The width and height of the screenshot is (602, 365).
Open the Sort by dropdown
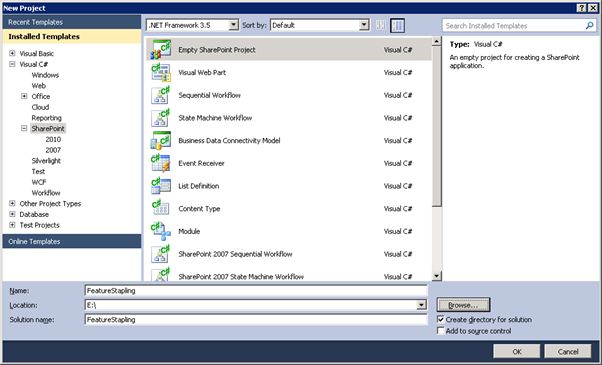click(364, 25)
